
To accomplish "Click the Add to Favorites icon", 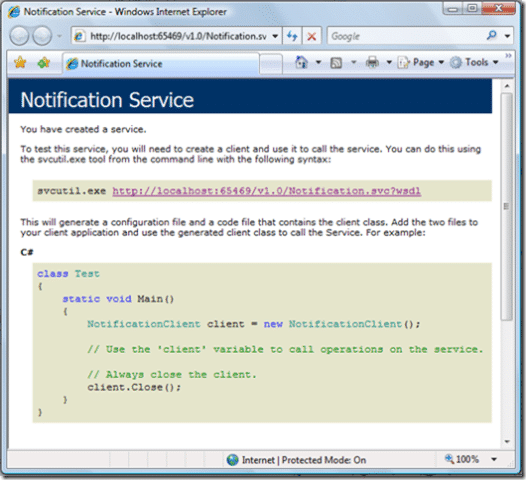I will click(44, 62).
